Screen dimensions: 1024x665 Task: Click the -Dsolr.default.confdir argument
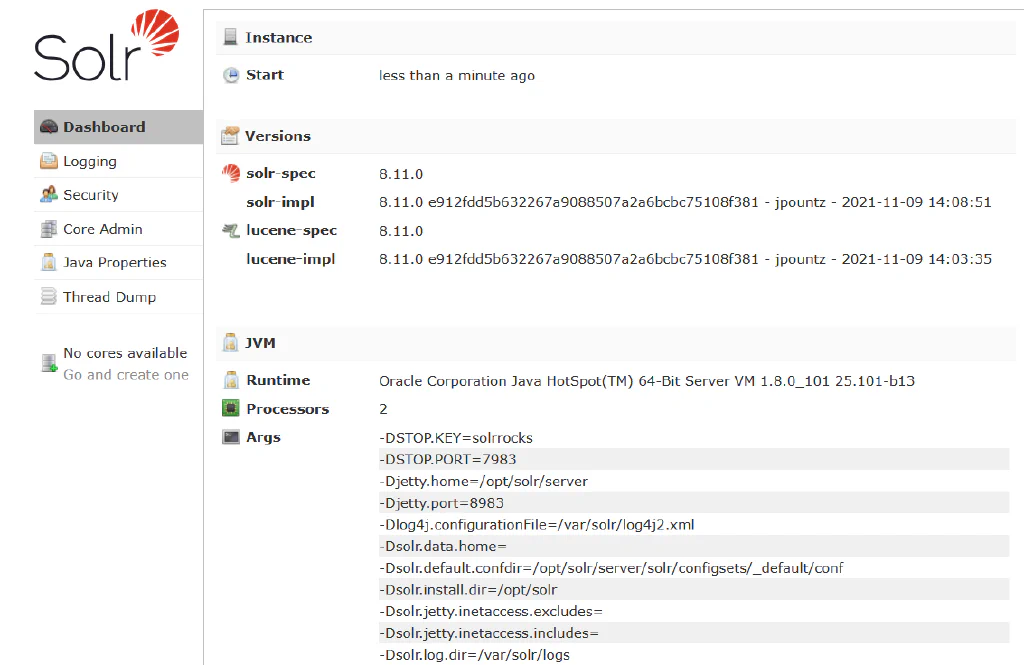[611, 568]
